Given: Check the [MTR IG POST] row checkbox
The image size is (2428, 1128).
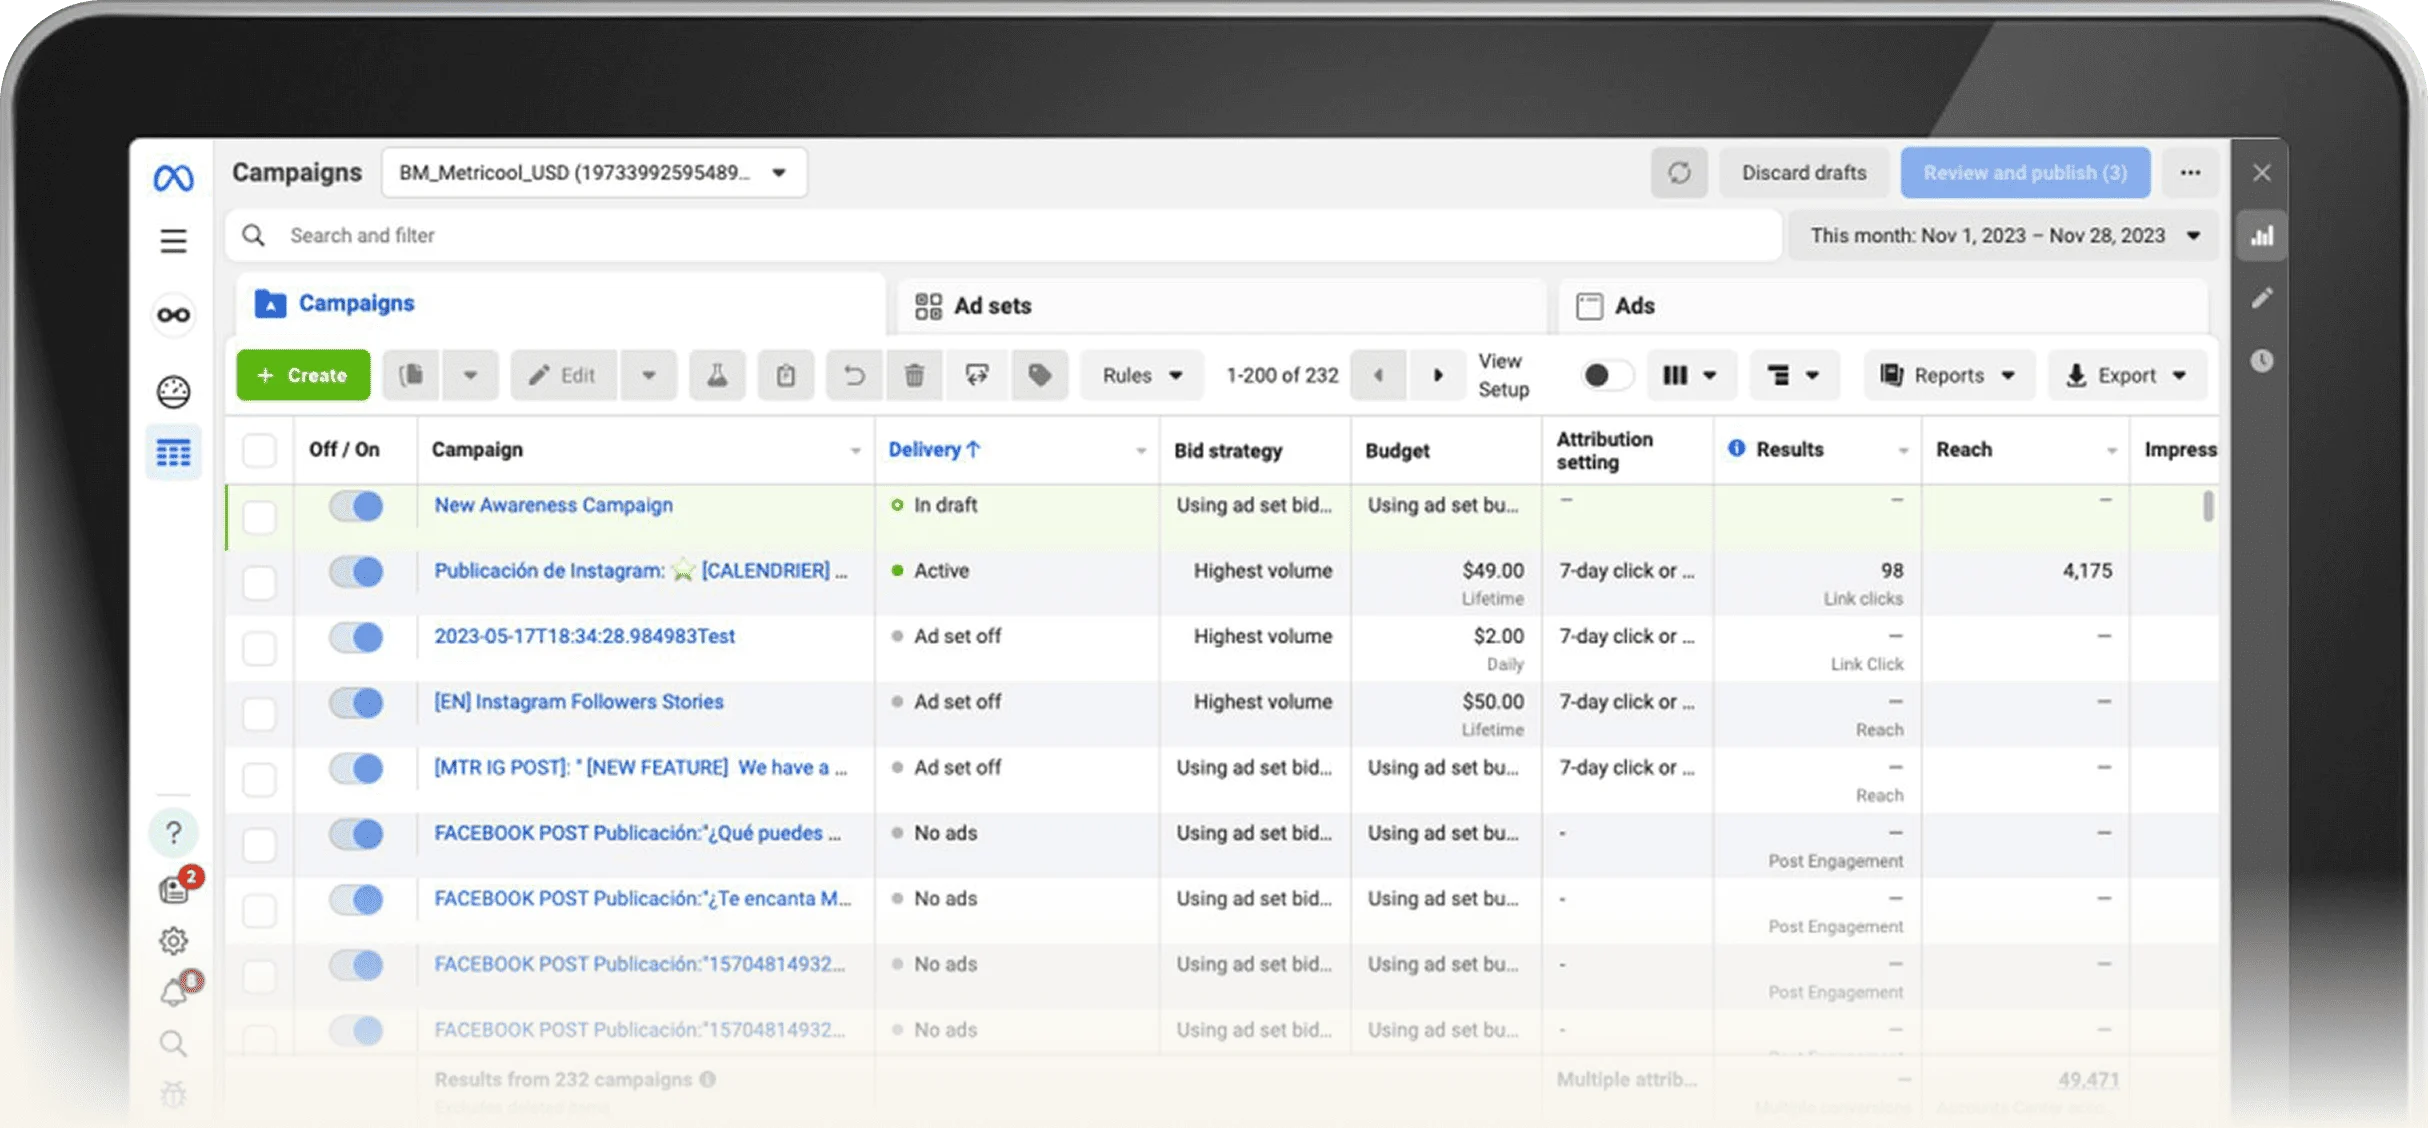Looking at the screenshot, I should [x=259, y=779].
